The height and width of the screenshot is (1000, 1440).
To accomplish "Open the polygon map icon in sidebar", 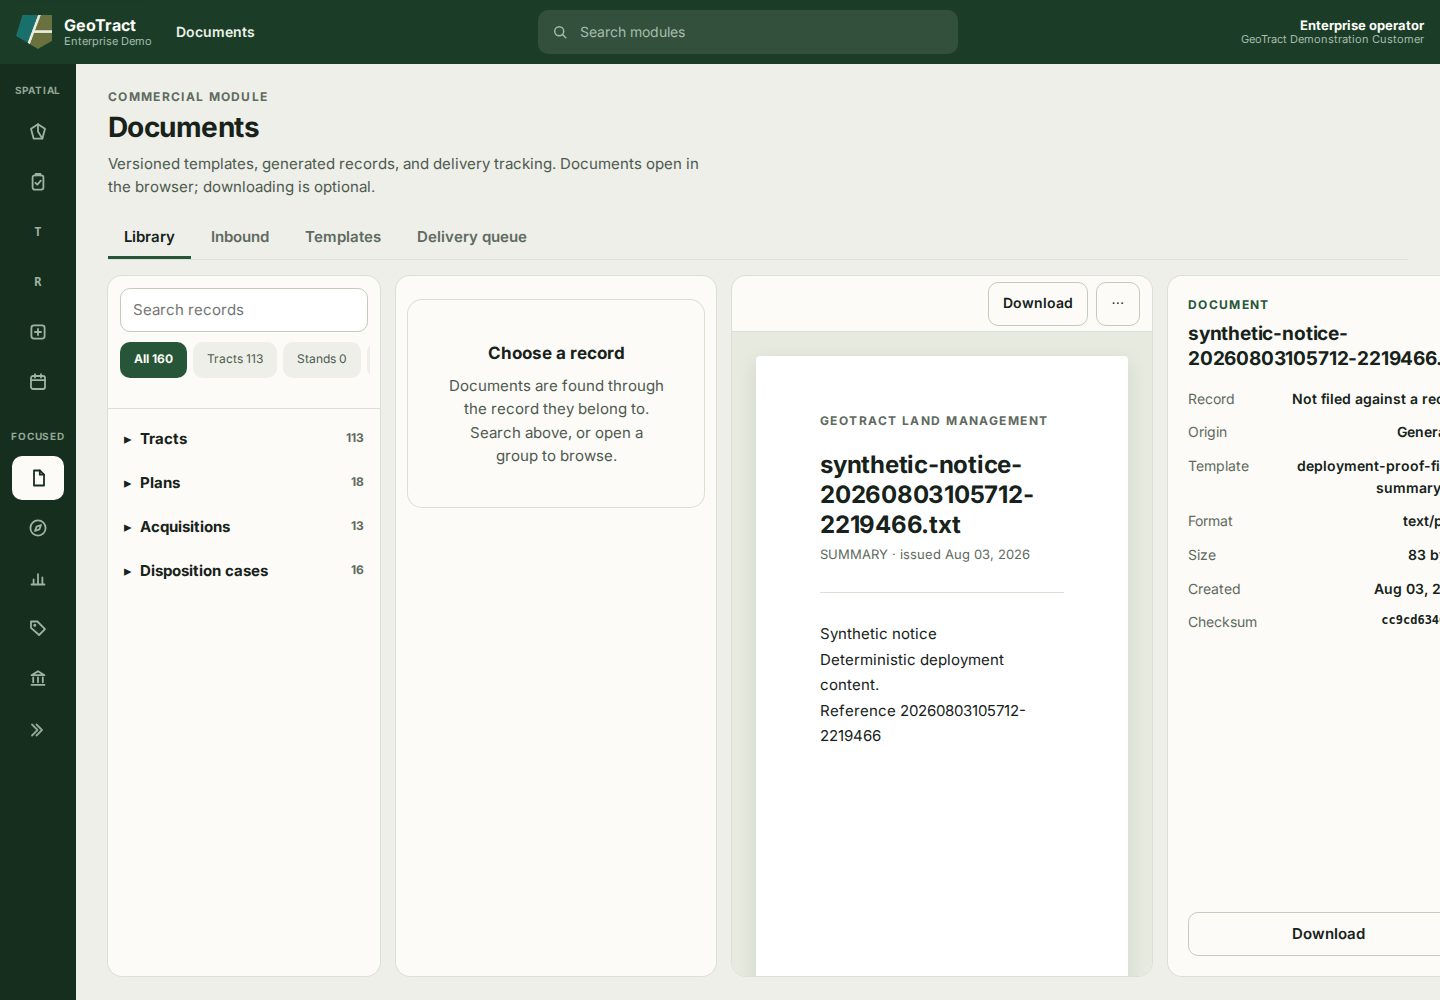I will [38, 132].
